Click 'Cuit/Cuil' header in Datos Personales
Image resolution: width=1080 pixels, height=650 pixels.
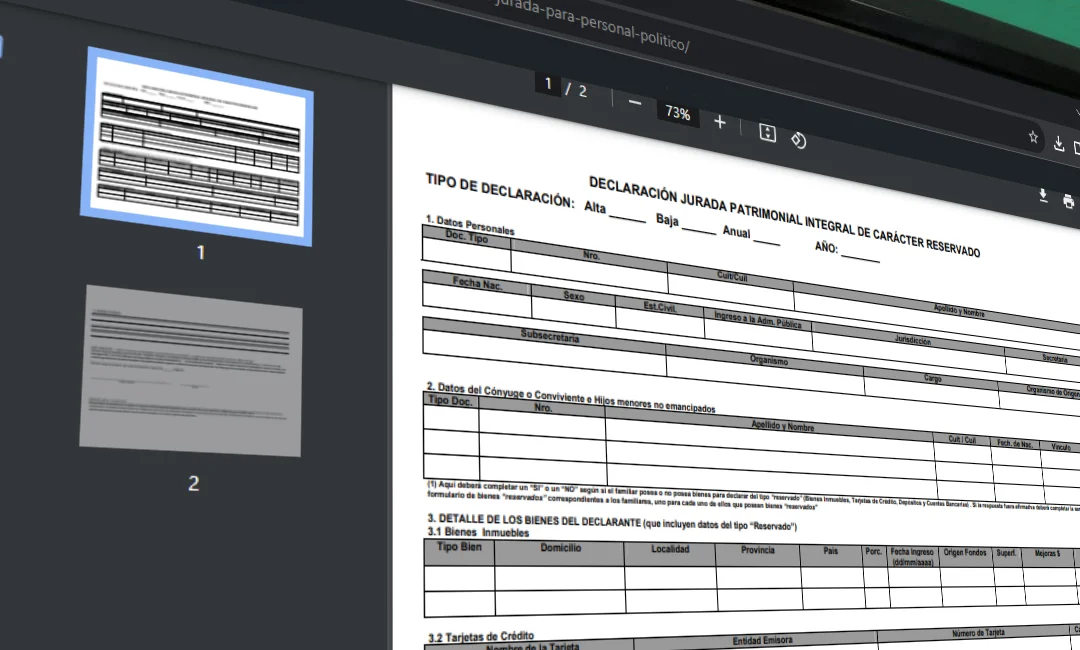click(731, 277)
